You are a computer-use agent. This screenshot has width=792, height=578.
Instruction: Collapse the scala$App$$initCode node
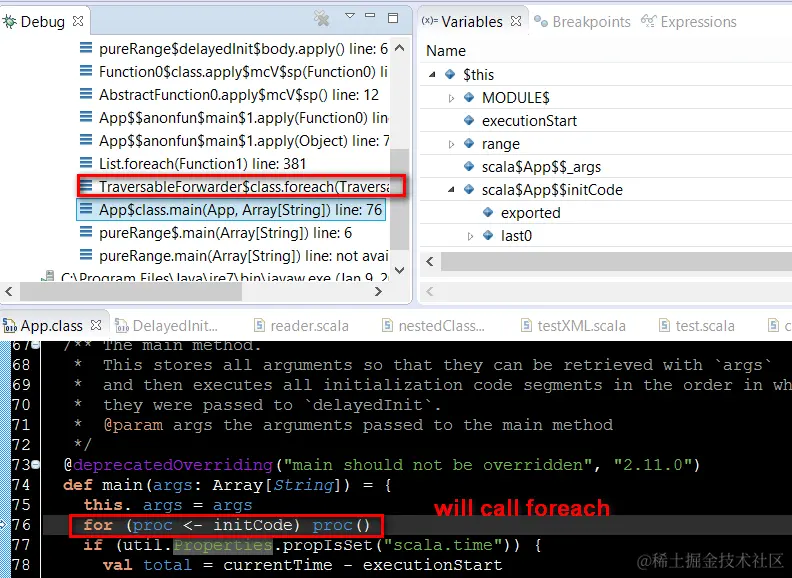(451, 189)
